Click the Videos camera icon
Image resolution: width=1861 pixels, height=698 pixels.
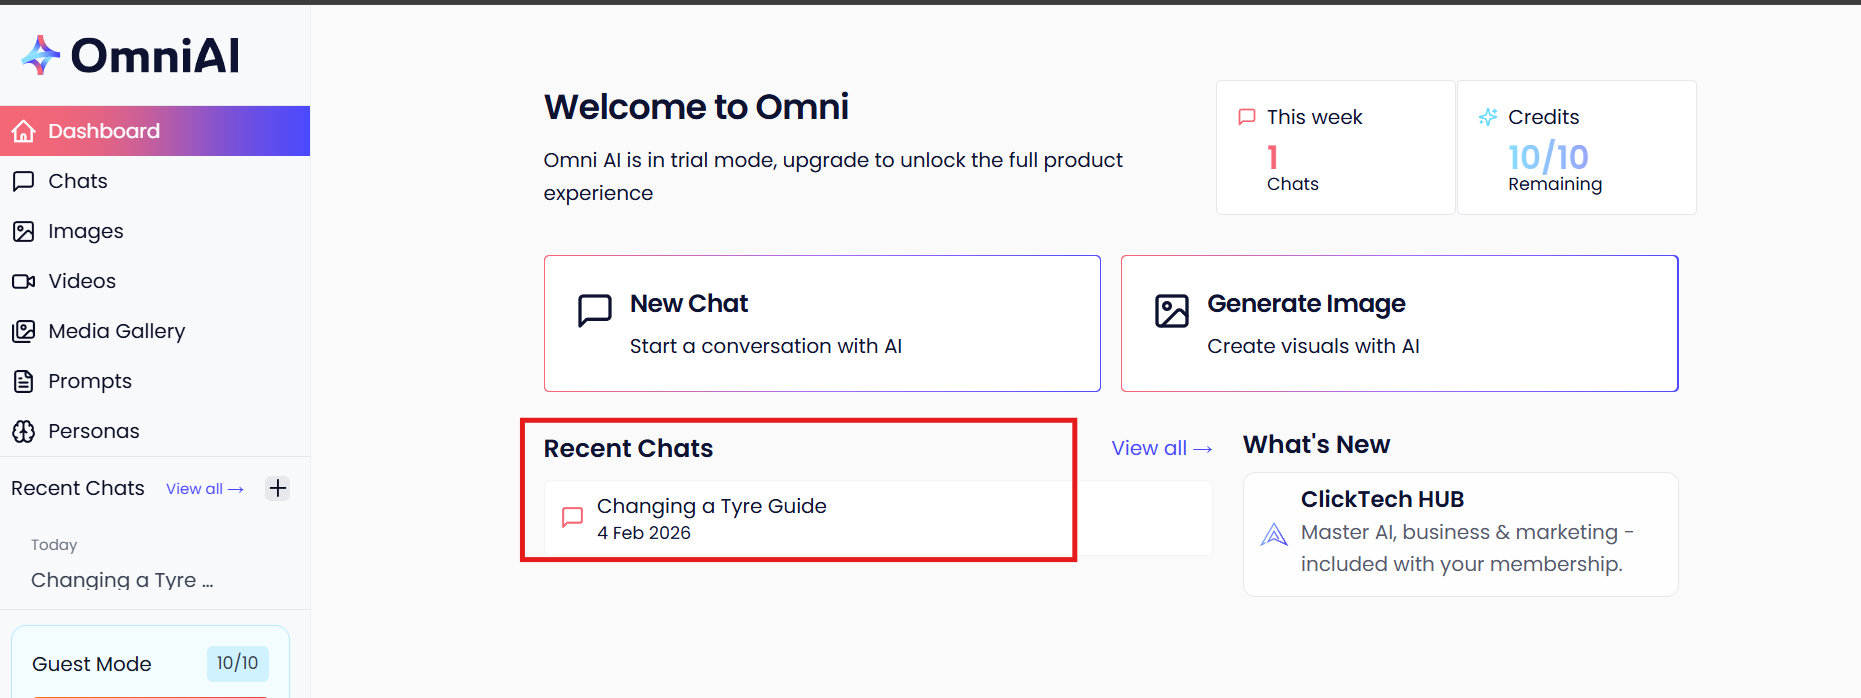[24, 281]
